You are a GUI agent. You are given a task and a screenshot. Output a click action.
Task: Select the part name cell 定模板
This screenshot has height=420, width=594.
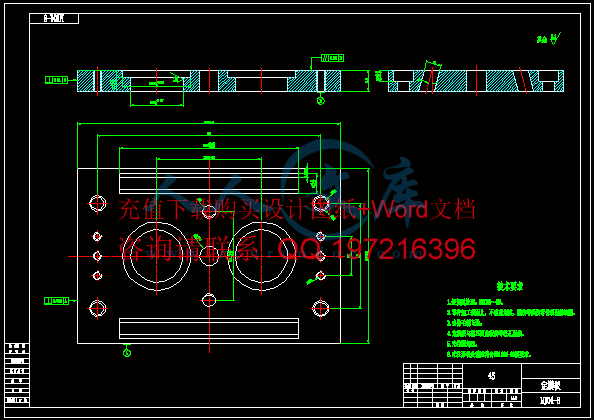click(551, 386)
